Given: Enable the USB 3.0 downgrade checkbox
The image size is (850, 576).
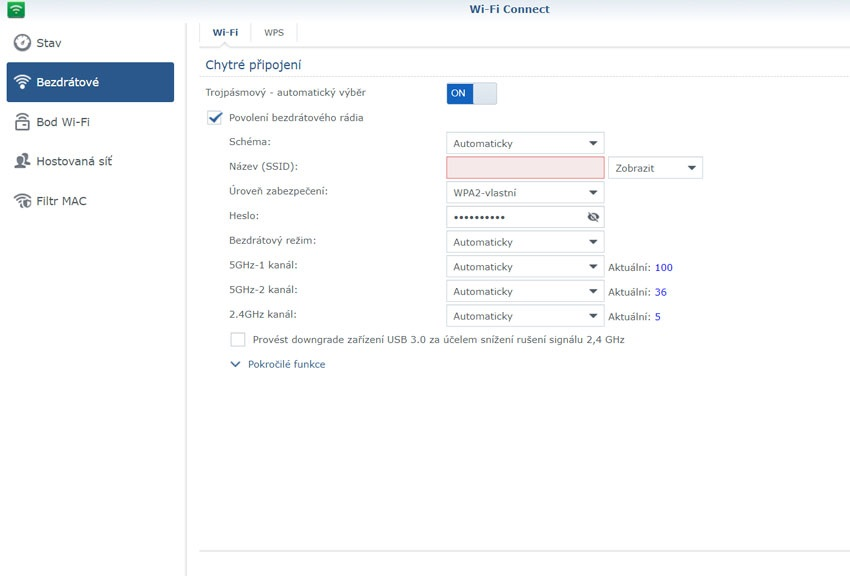Looking at the screenshot, I should tap(238, 340).
